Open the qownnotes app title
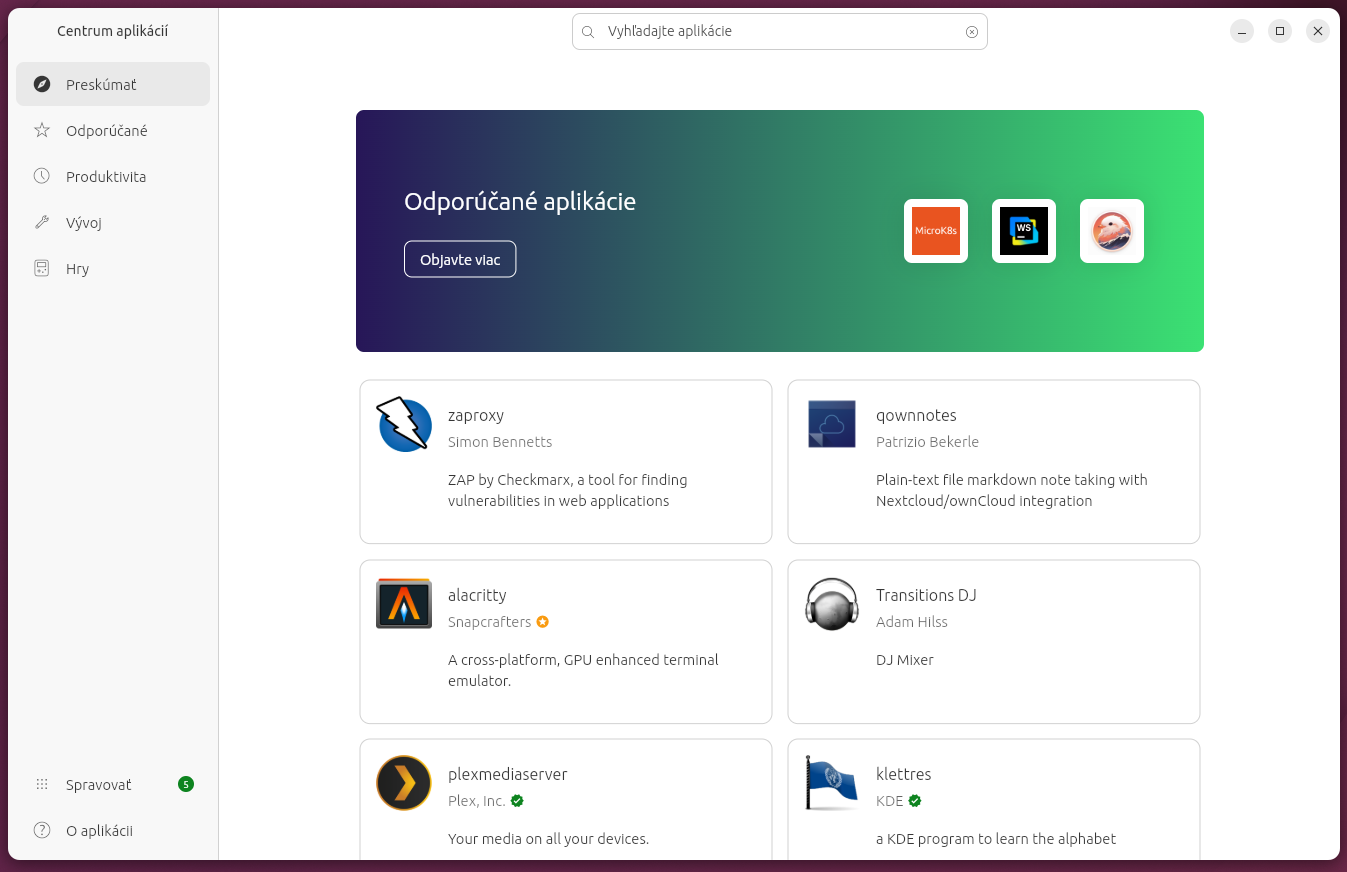This screenshot has height=872, width=1347. (x=916, y=415)
